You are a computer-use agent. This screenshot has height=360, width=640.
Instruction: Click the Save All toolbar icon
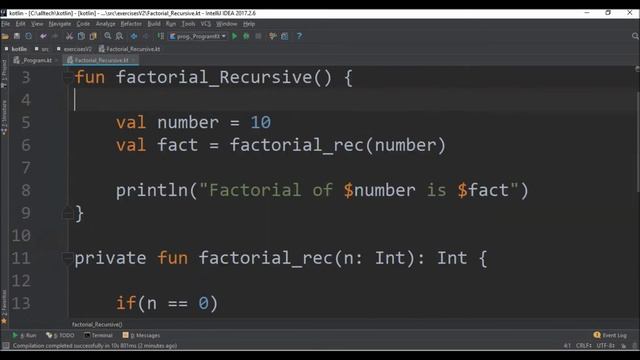[x=17, y=36]
